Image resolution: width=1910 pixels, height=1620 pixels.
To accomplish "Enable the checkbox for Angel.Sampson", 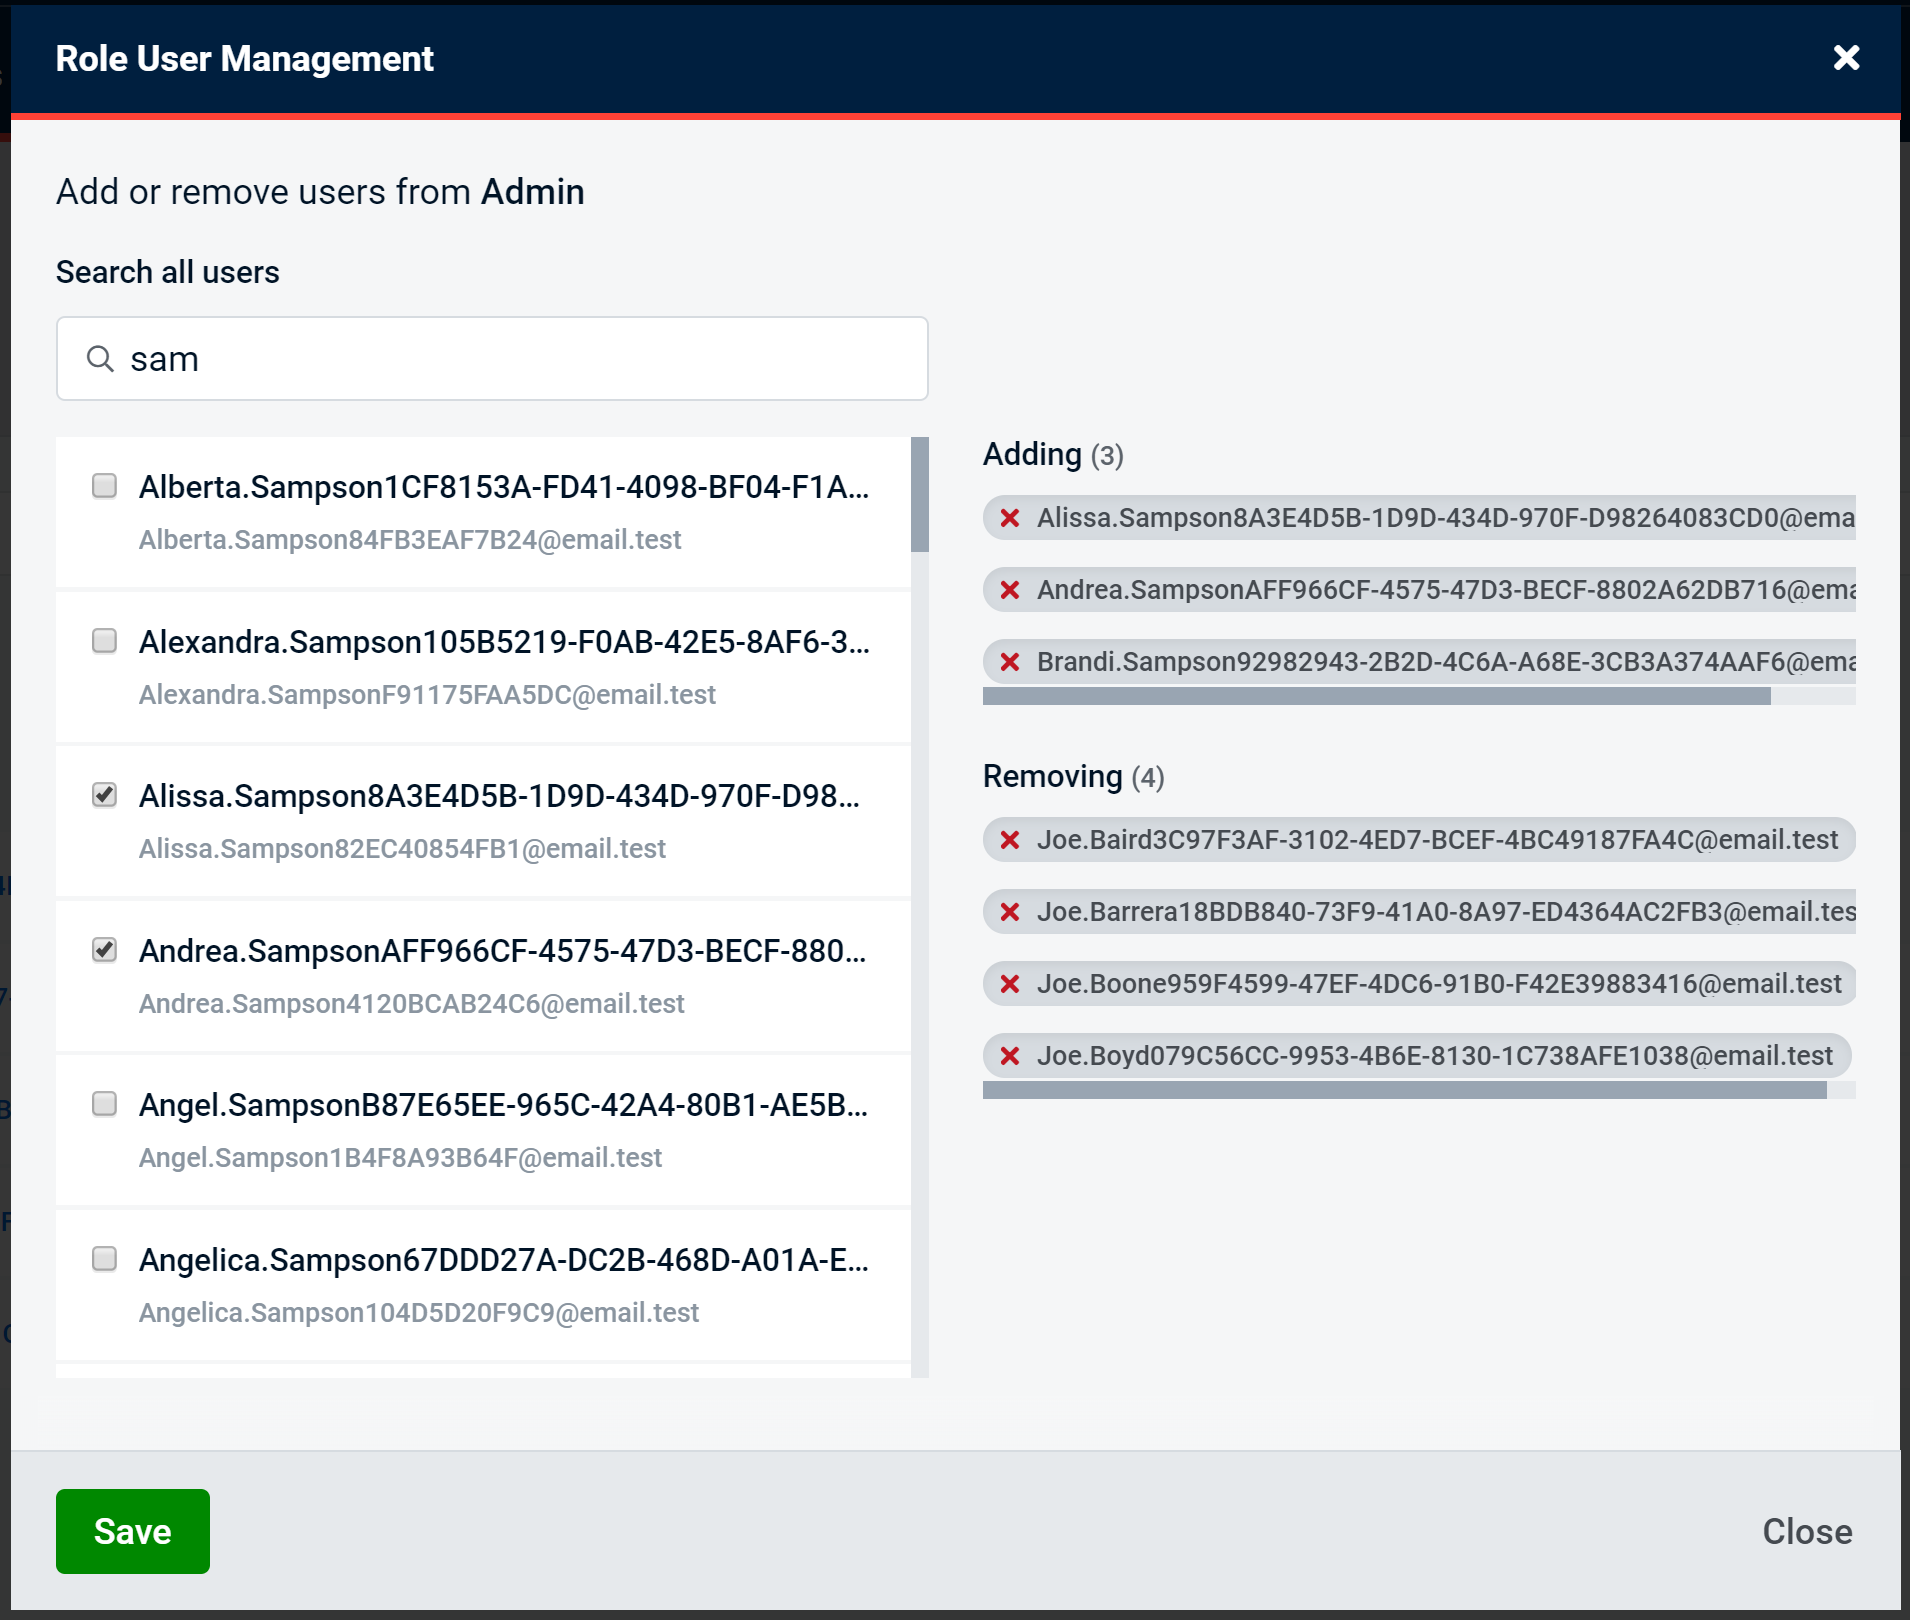I will click(x=104, y=1105).
